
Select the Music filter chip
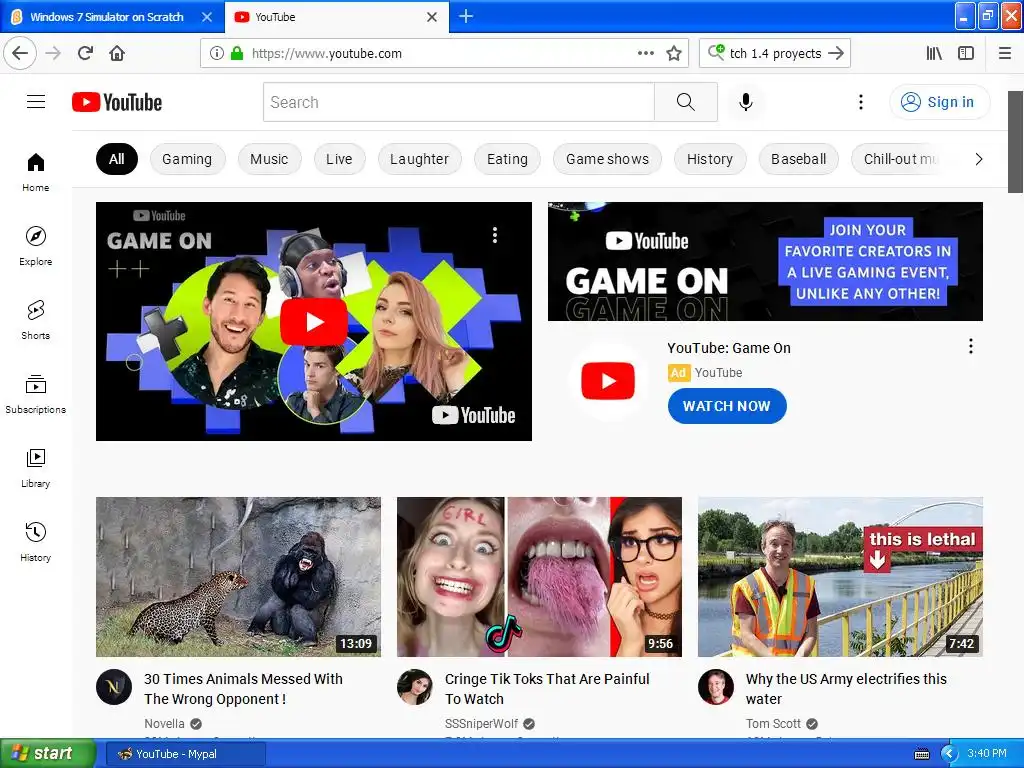(x=269, y=159)
